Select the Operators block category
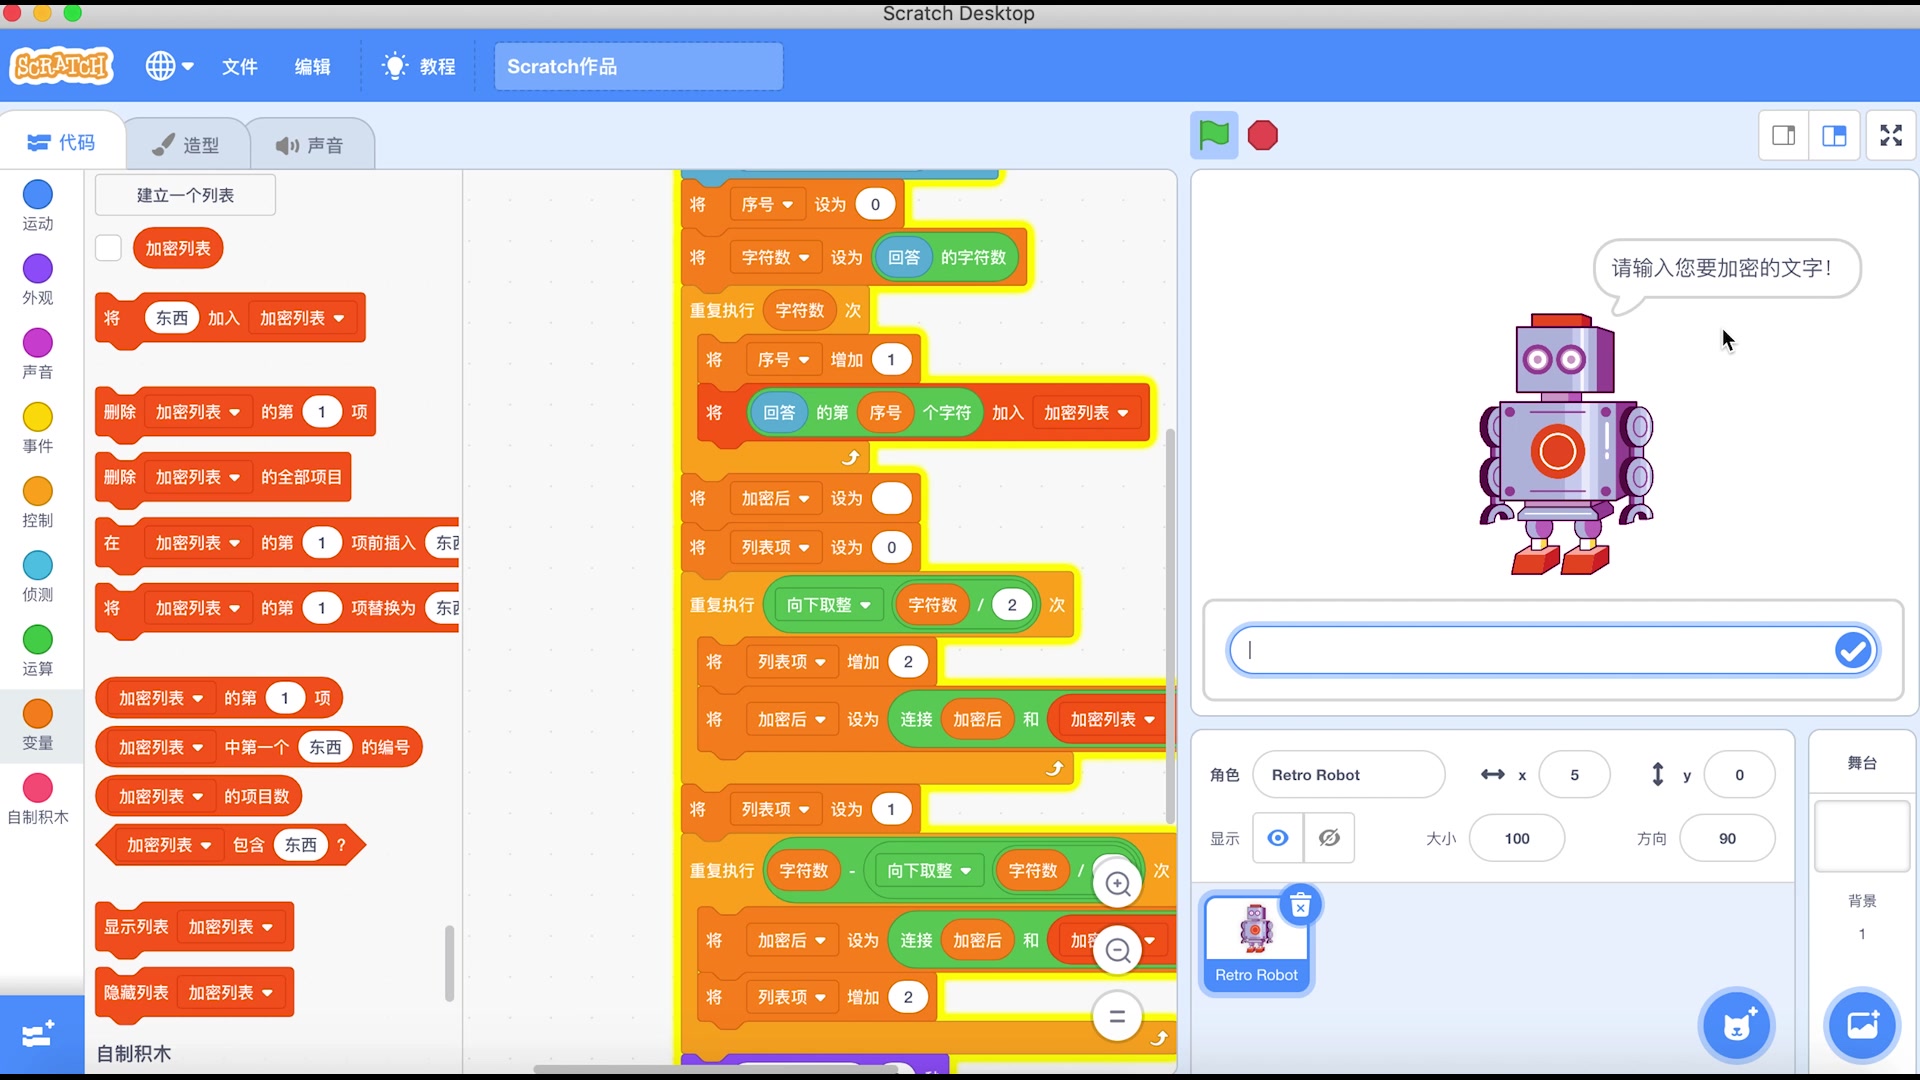Image resolution: width=1920 pixels, height=1080 pixels. pos(37,650)
